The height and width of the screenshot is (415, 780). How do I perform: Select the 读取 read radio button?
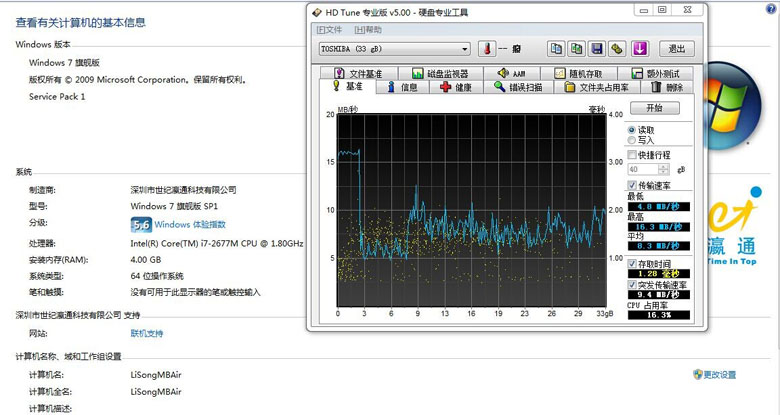coord(632,130)
